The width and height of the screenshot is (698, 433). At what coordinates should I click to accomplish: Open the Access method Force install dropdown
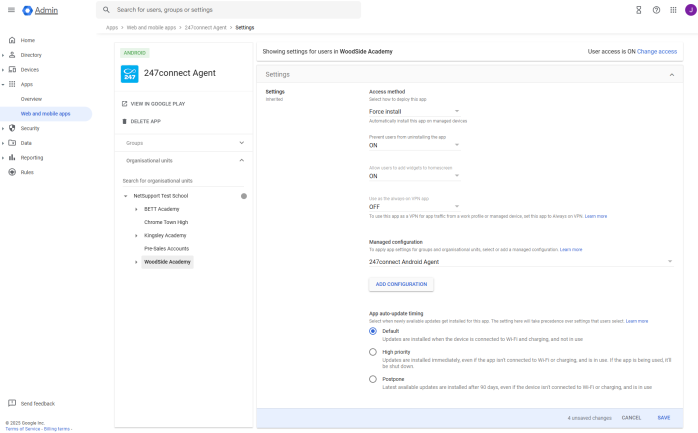(x=414, y=111)
